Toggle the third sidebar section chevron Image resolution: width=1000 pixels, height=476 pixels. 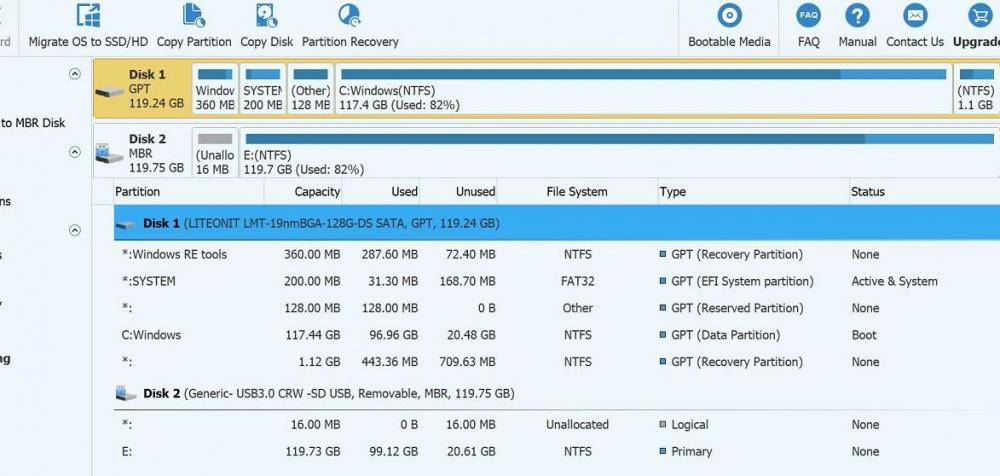tap(74, 230)
